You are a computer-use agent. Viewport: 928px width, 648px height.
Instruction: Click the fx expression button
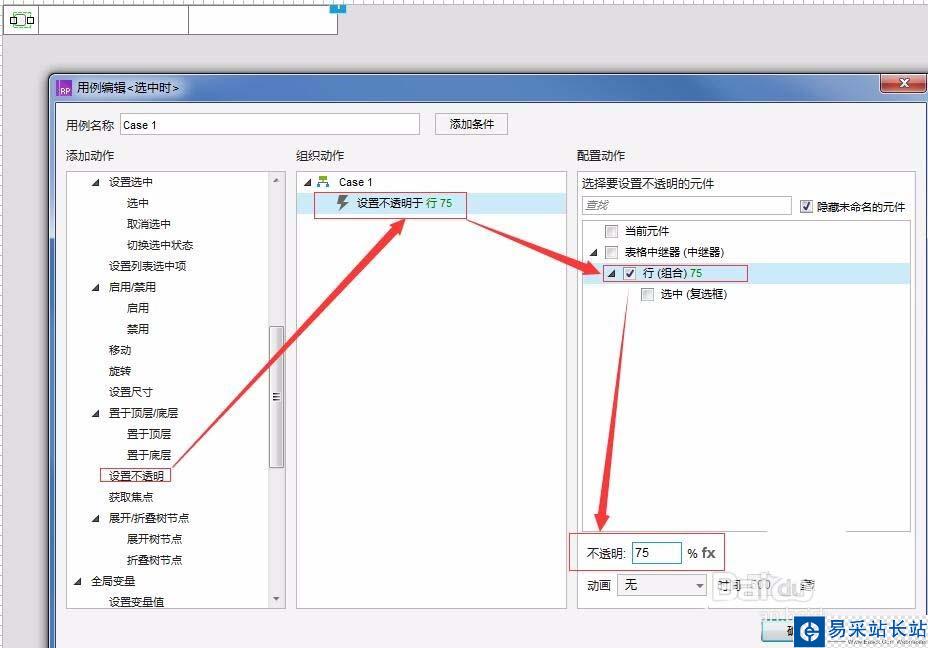[708, 553]
